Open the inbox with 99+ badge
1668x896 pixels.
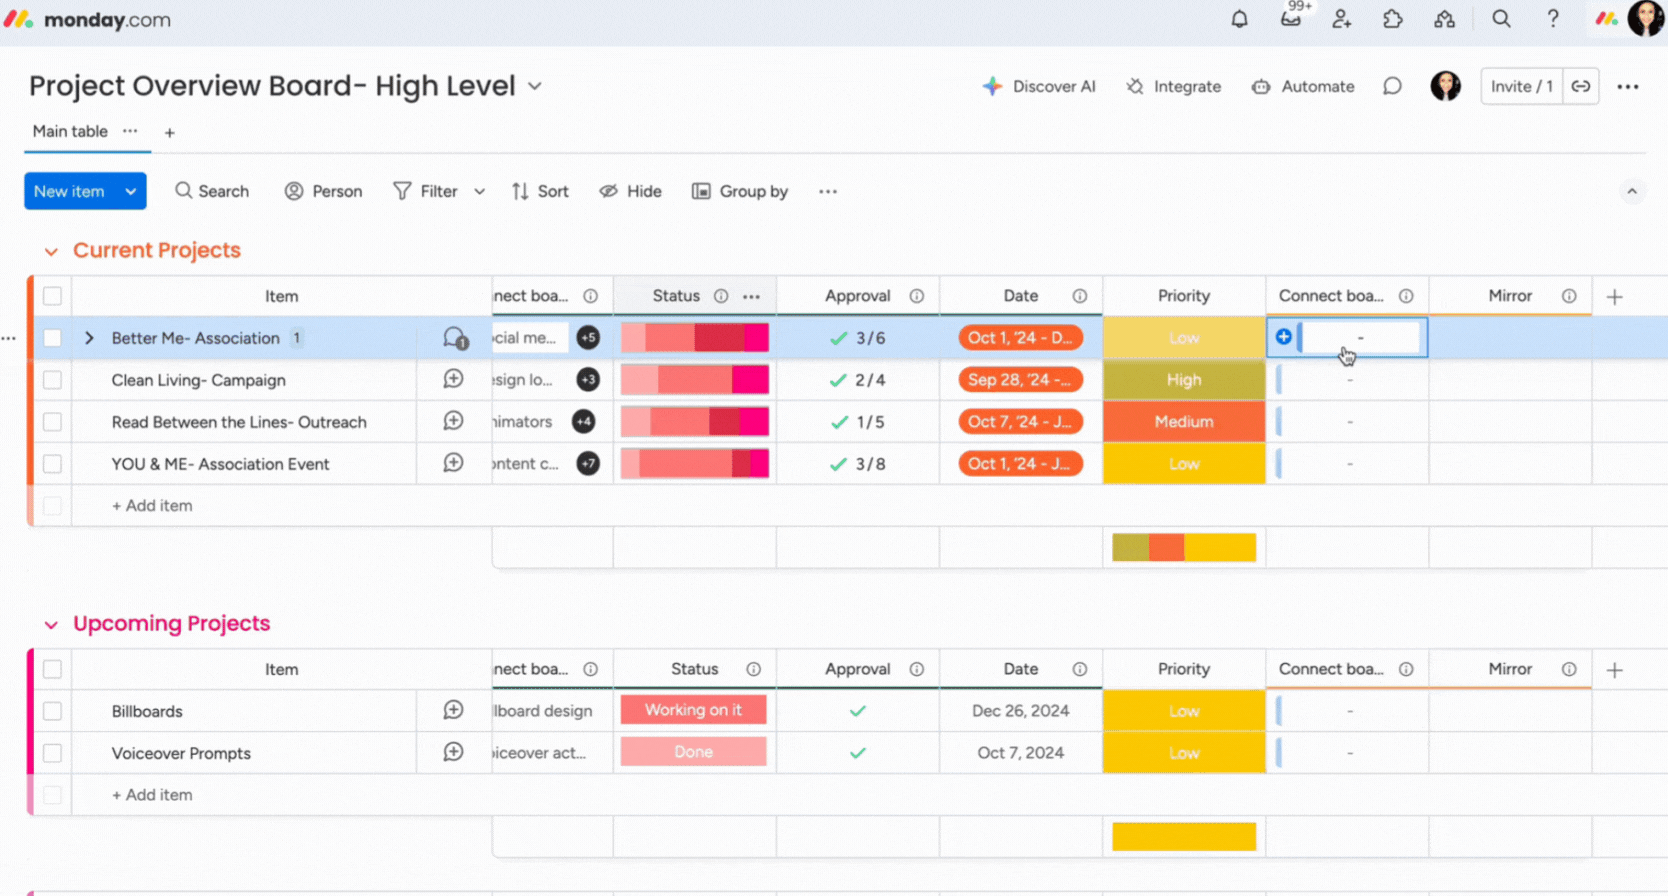click(x=1291, y=19)
